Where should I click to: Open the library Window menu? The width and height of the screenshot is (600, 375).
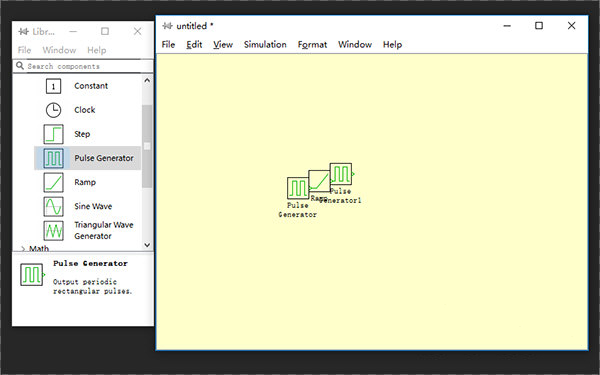coord(59,50)
